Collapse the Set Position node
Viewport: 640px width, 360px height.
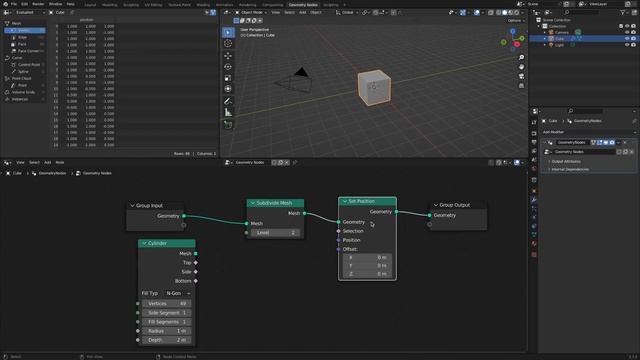344,201
